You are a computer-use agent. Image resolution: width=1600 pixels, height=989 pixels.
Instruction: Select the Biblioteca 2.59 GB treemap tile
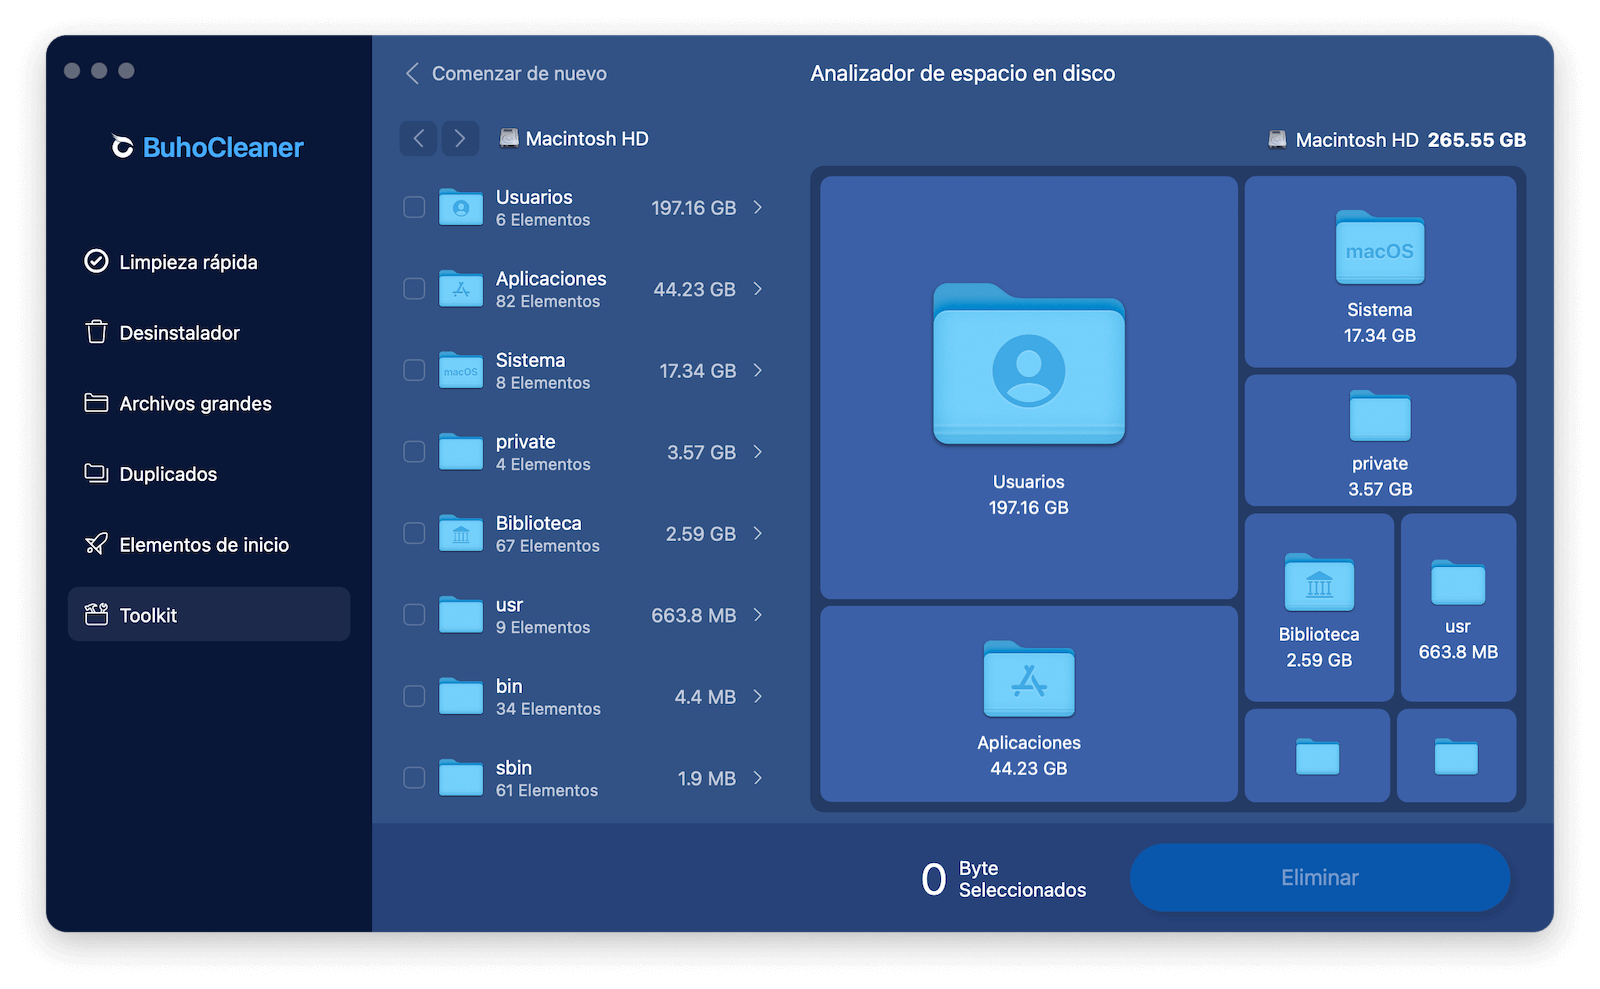click(1319, 607)
